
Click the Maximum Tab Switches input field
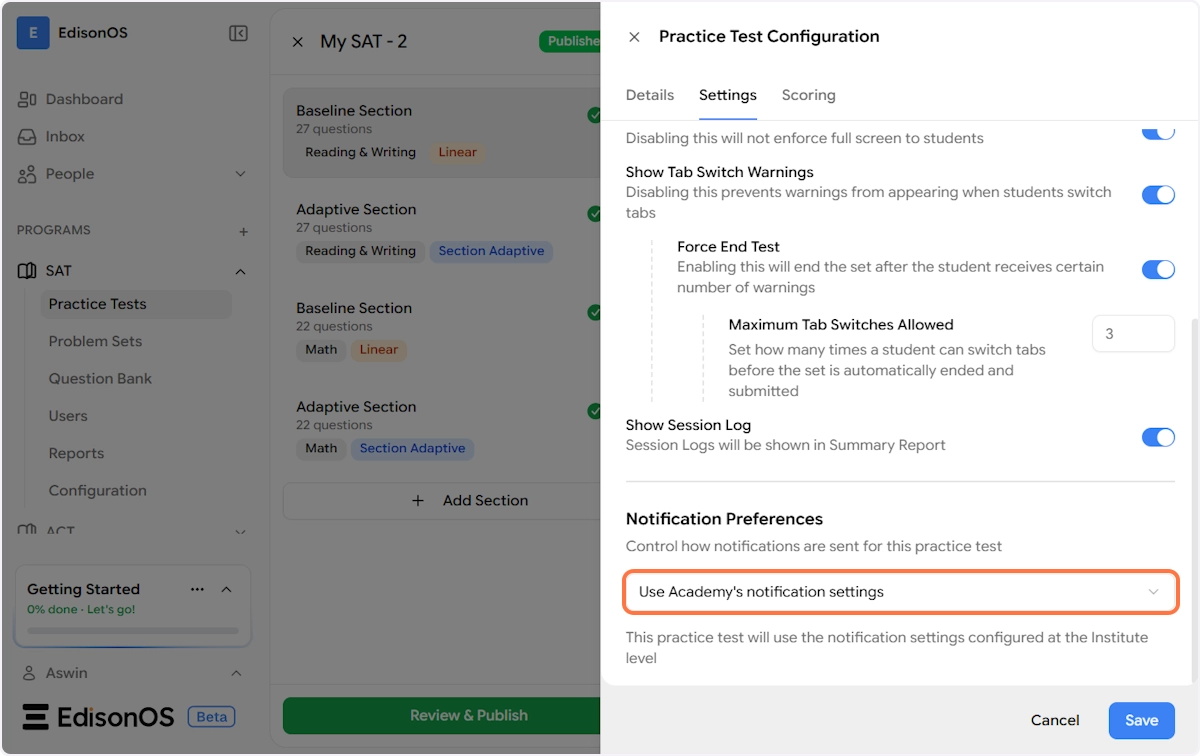(1133, 334)
